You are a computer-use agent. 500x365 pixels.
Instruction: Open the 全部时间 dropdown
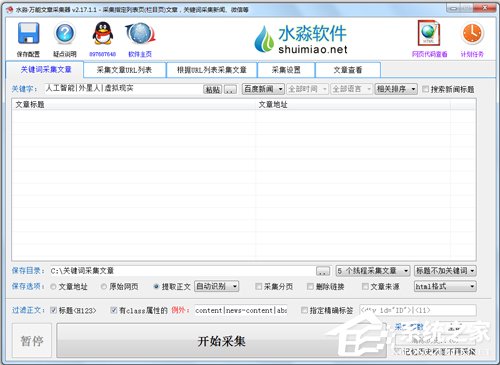point(307,89)
